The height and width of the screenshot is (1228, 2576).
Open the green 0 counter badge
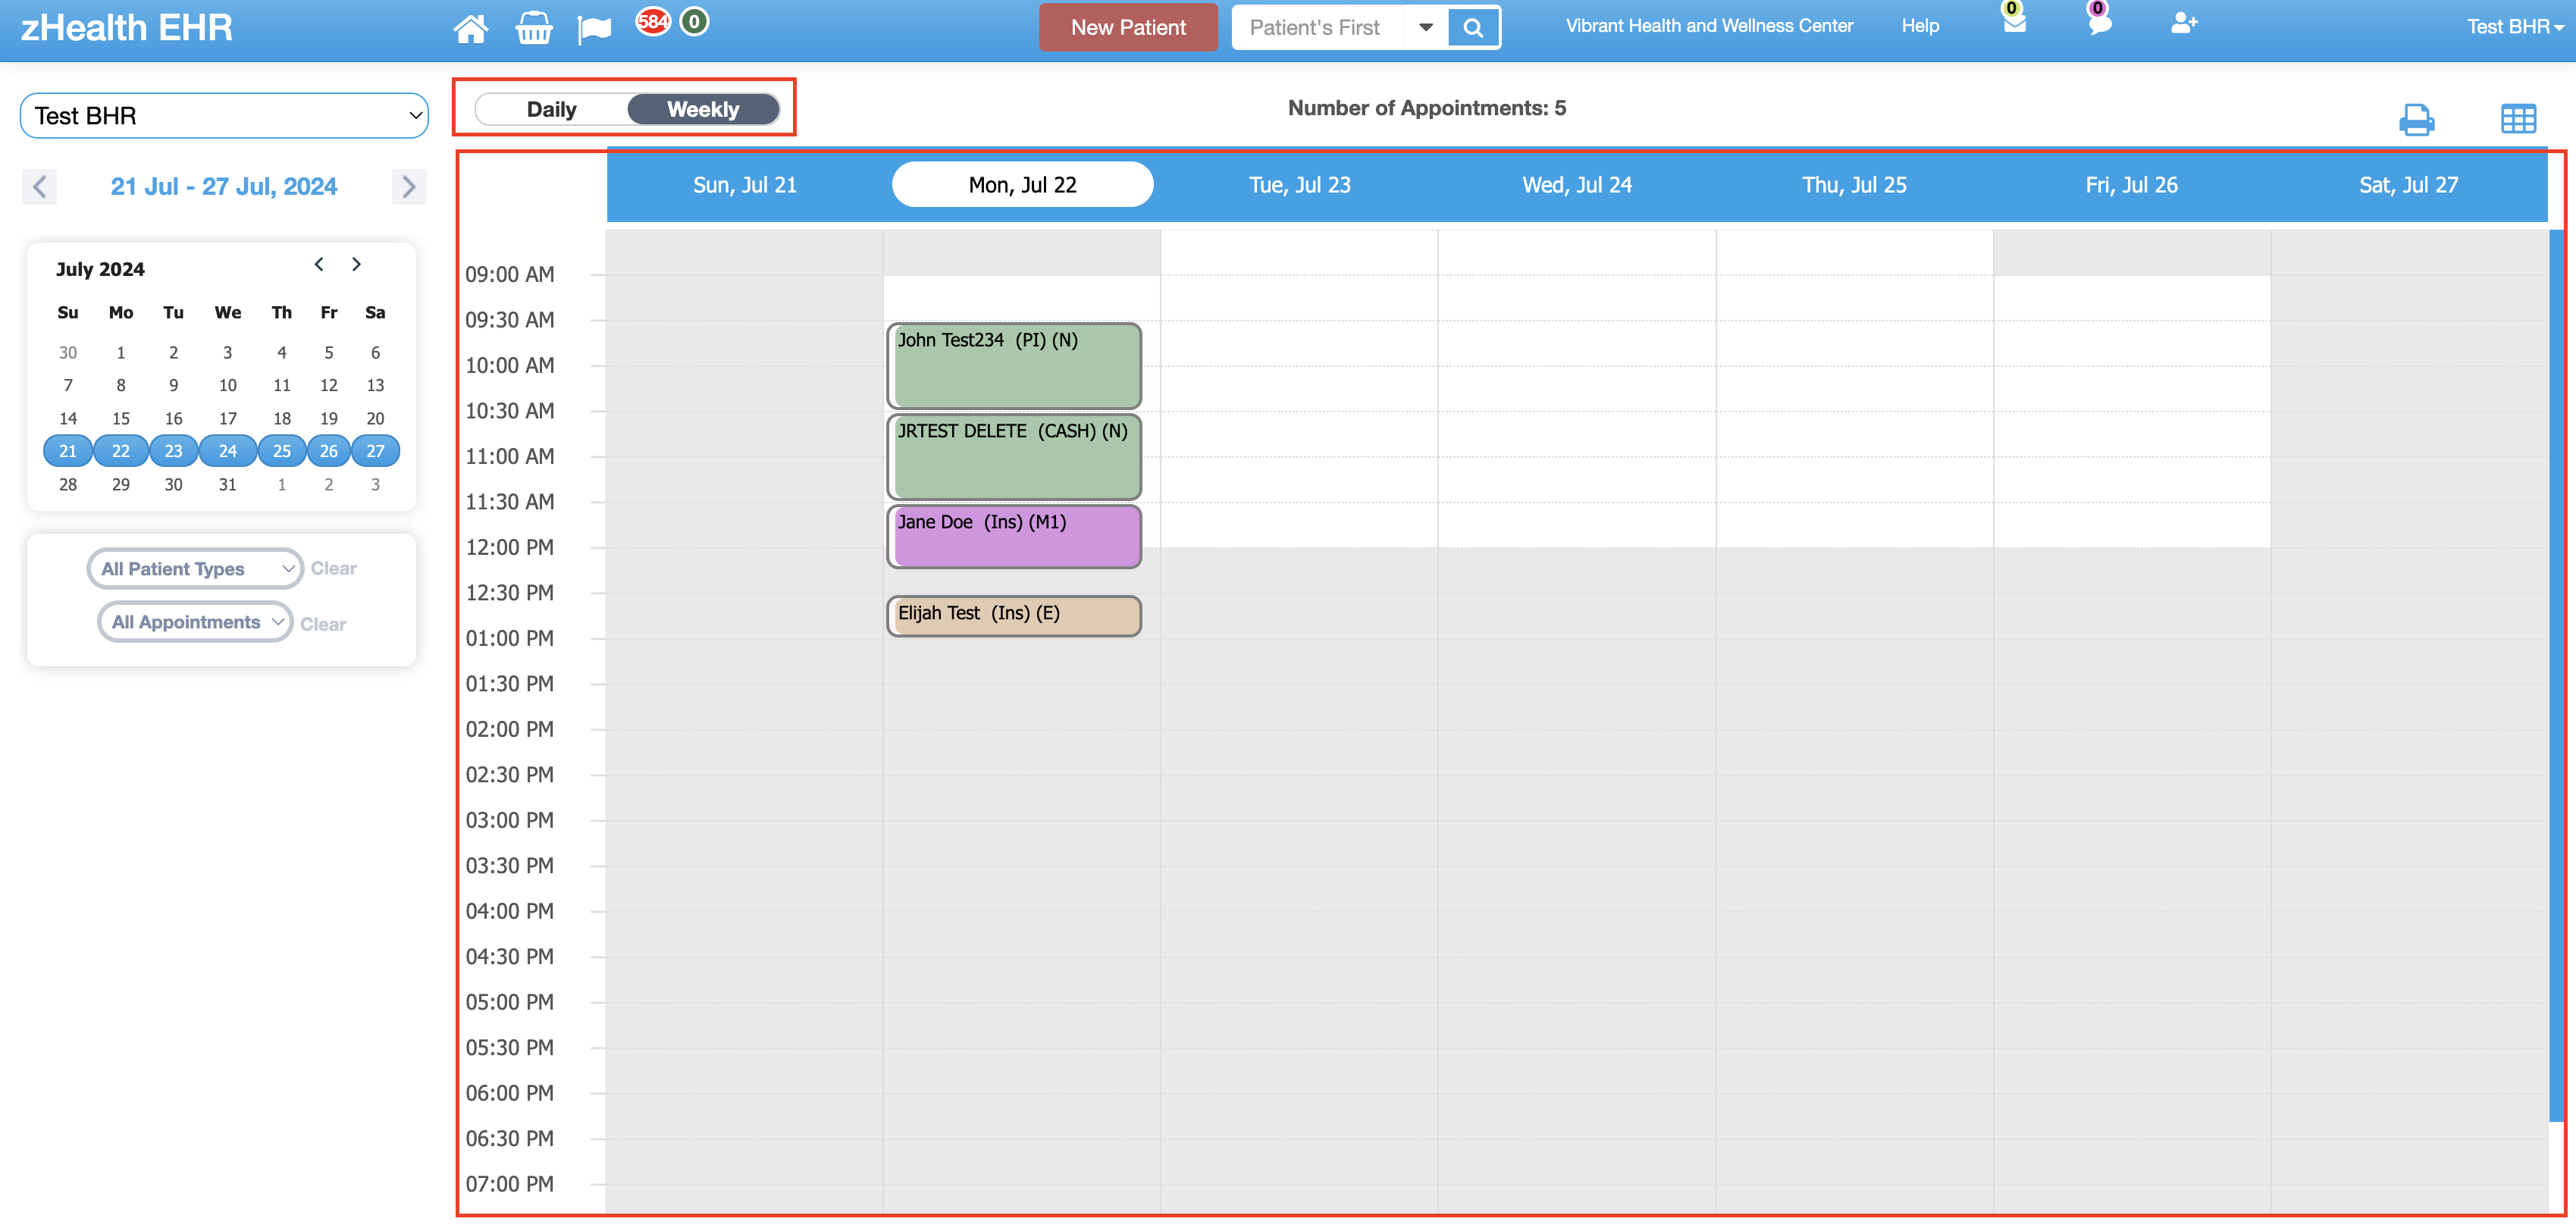tap(694, 21)
